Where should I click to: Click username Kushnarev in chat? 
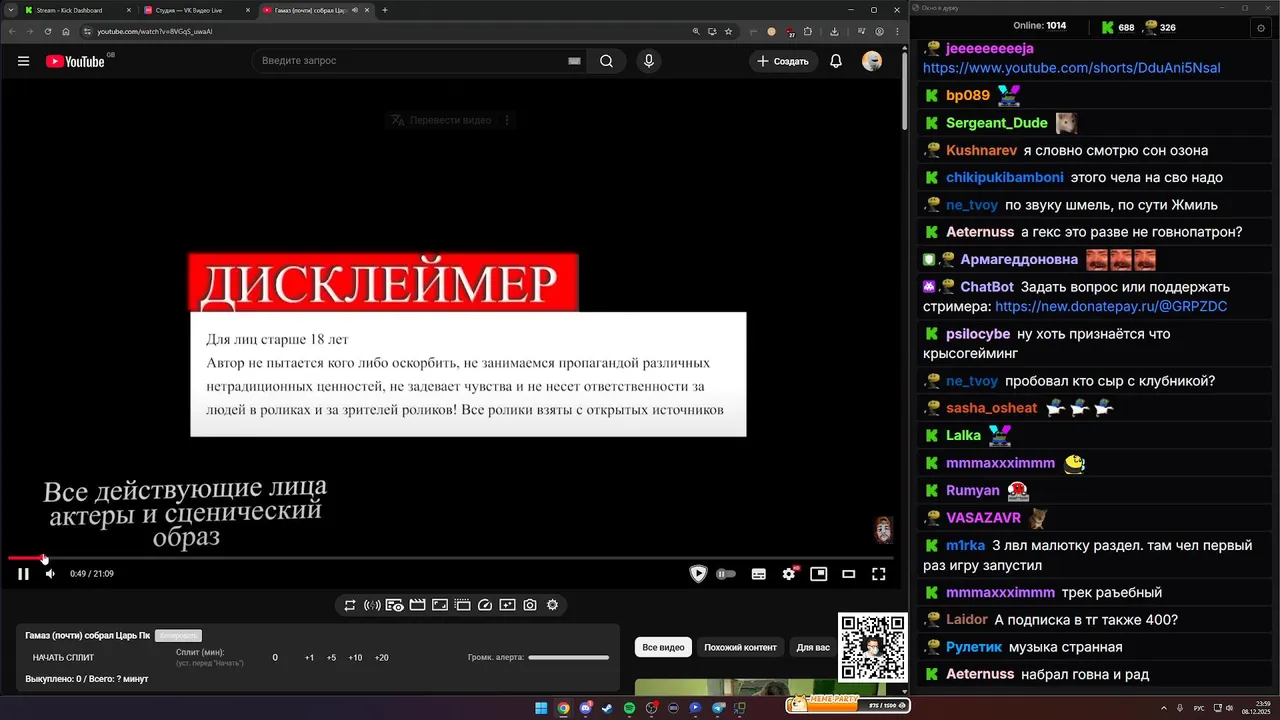click(981, 150)
